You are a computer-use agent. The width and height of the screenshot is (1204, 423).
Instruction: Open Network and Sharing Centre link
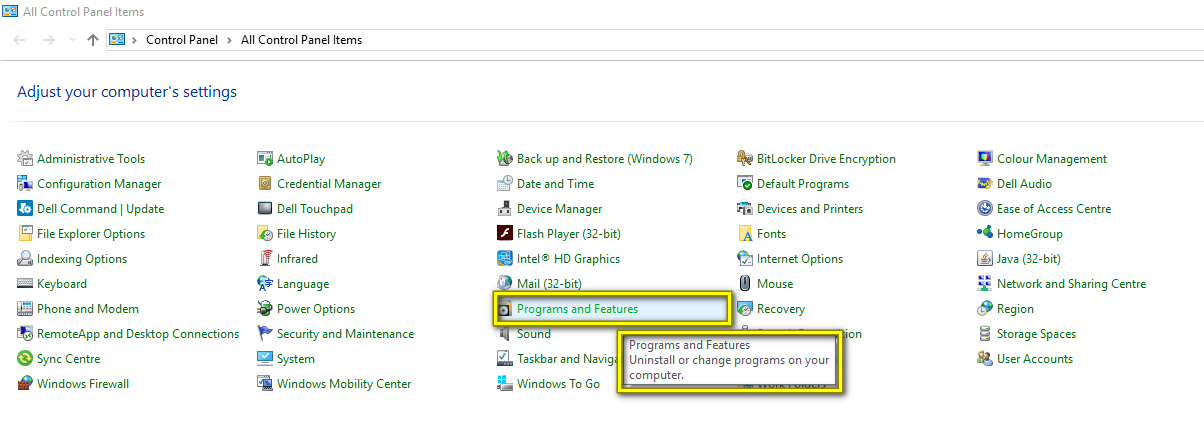(1072, 284)
